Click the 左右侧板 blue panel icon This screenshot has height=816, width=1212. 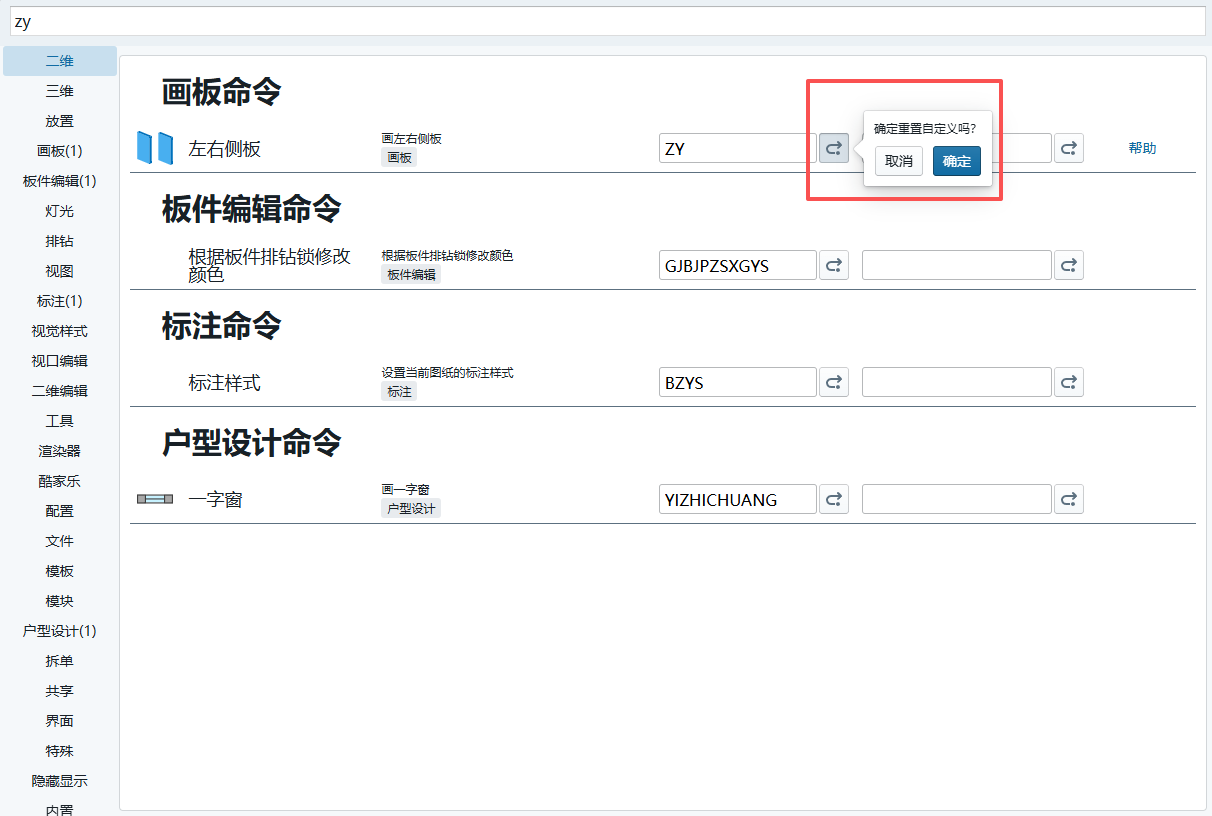(x=155, y=148)
